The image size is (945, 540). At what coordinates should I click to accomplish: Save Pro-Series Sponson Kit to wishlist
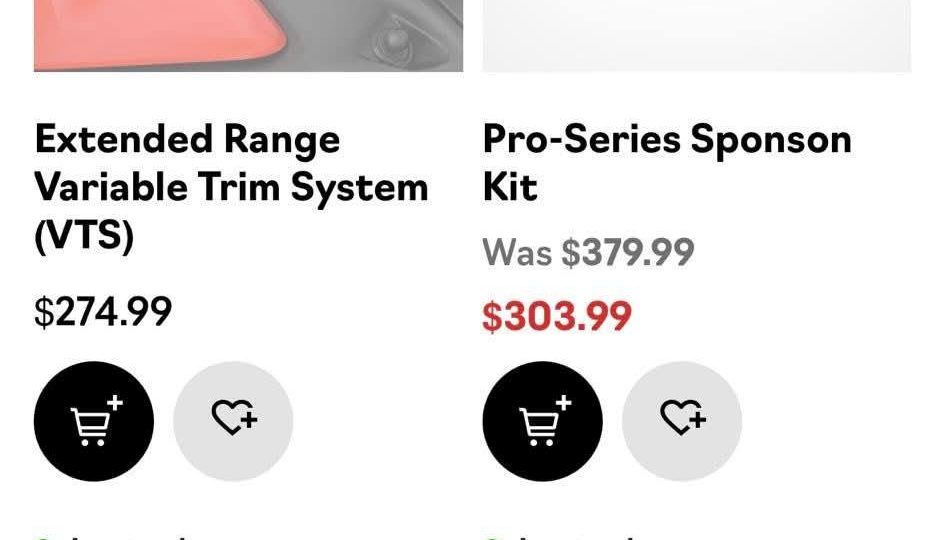click(682, 421)
